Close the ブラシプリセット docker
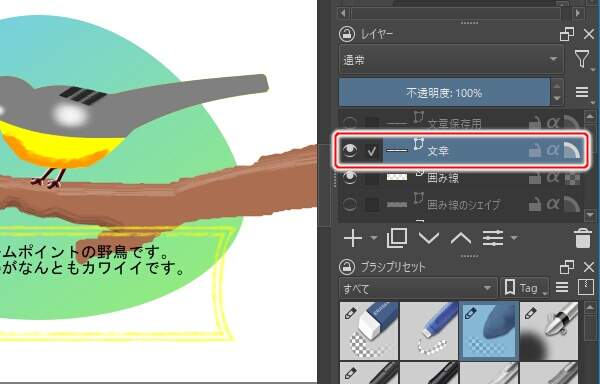This screenshot has height=384, width=600. pos(589,267)
